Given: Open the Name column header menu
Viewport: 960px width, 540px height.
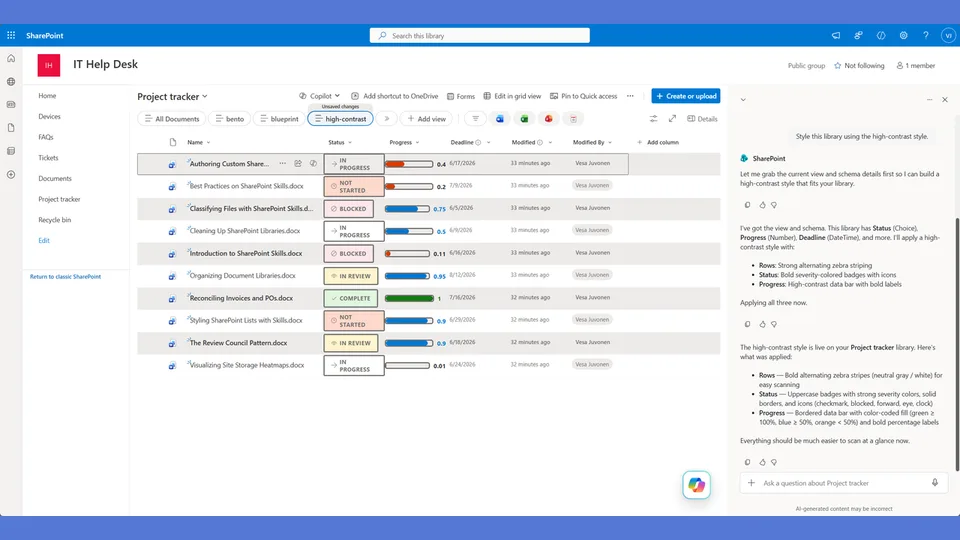Looking at the screenshot, I should [x=198, y=142].
